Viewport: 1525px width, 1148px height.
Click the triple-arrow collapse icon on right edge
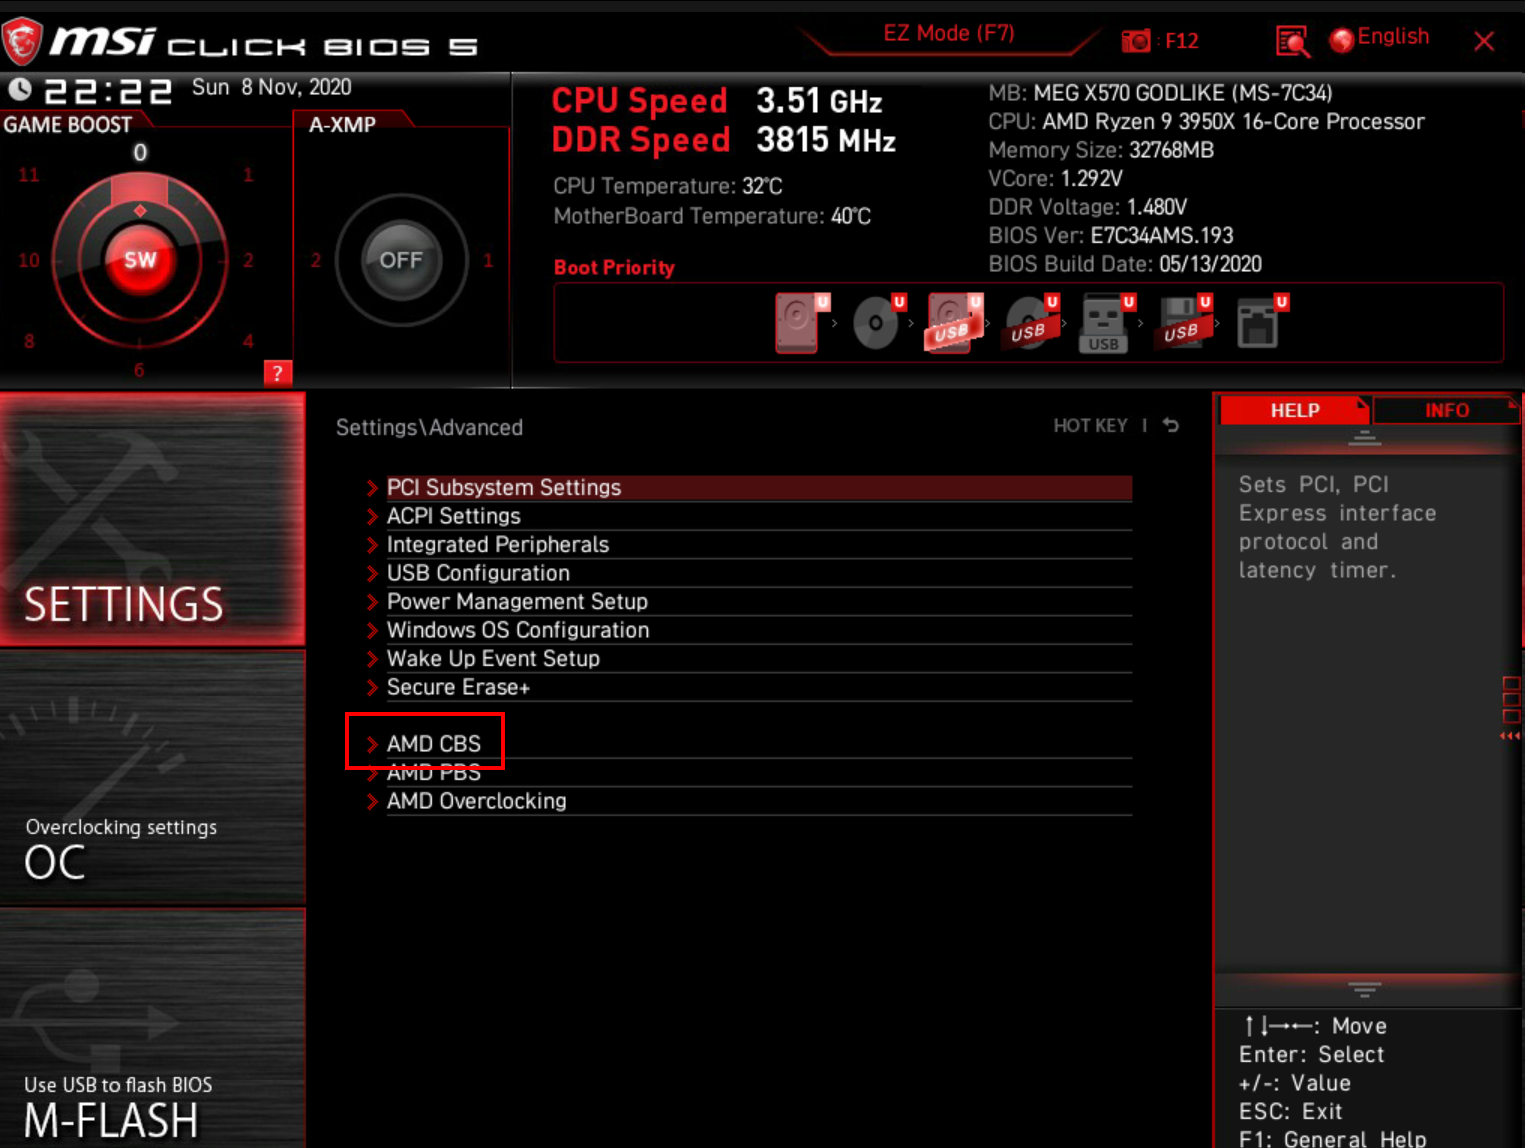point(1510,736)
